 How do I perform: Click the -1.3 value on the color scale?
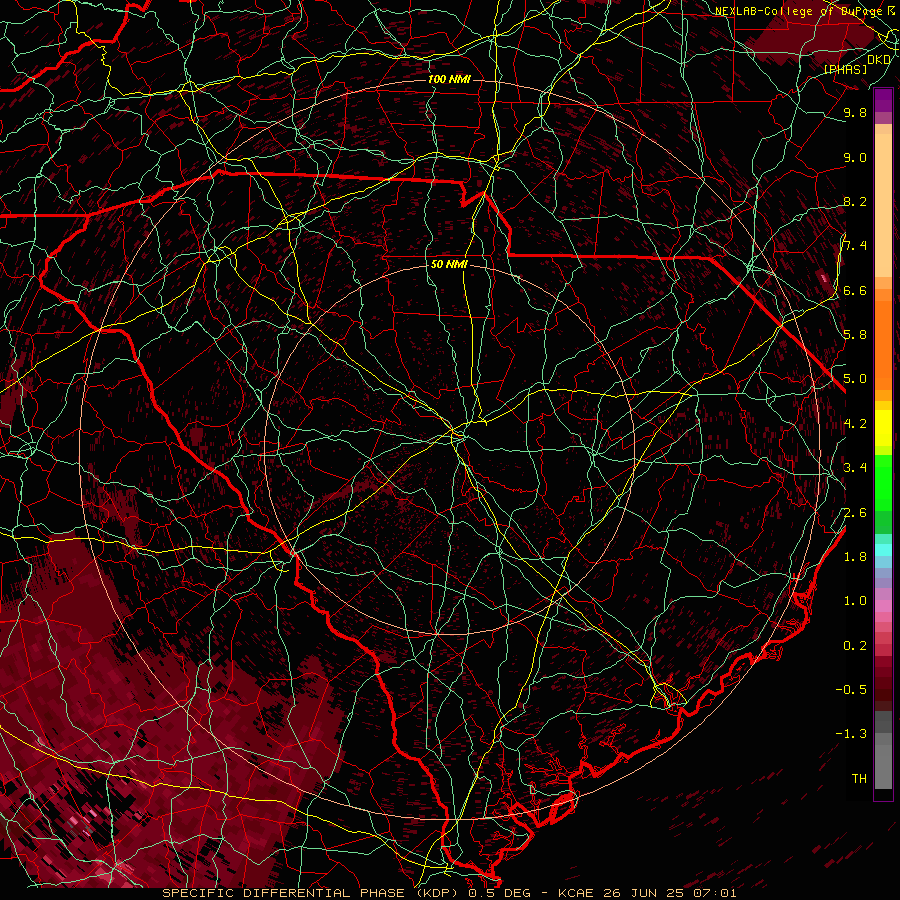click(851, 734)
